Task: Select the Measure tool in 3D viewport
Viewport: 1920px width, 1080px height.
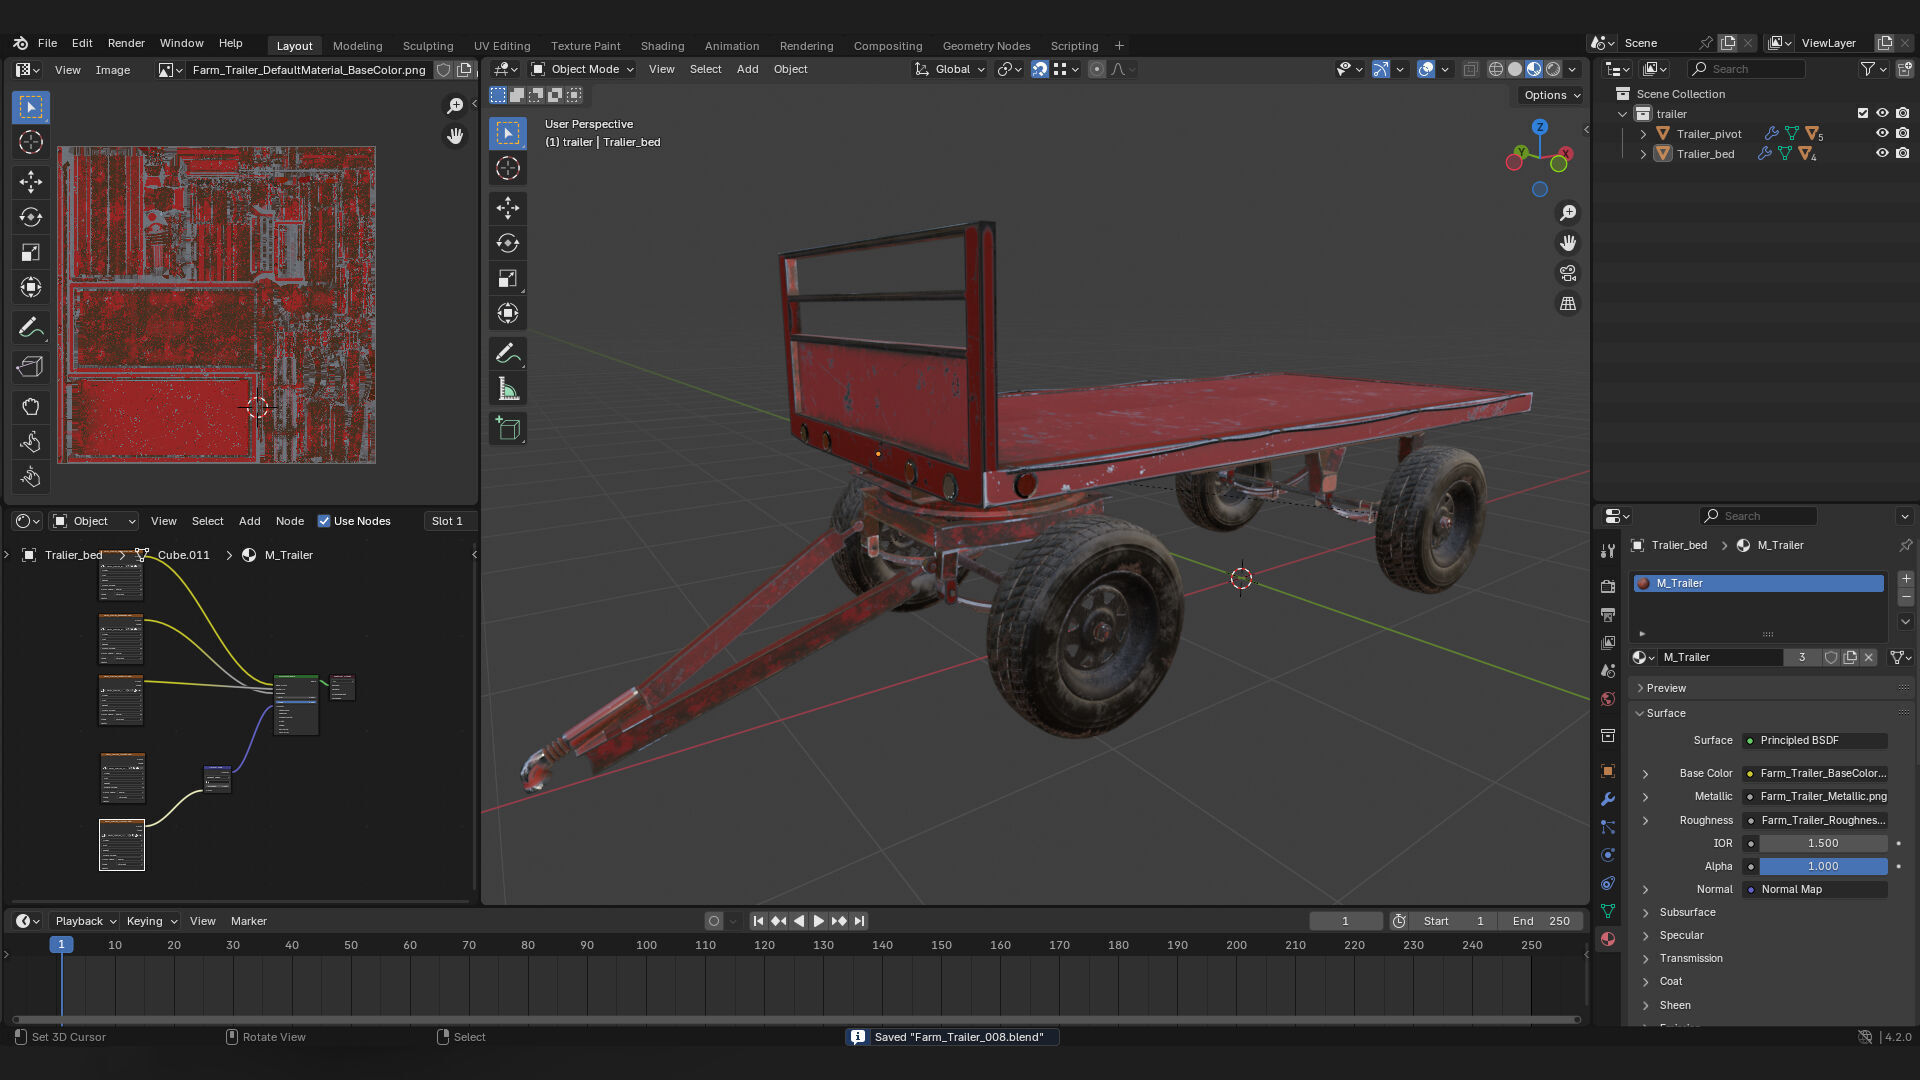Action: [x=508, y=389]
